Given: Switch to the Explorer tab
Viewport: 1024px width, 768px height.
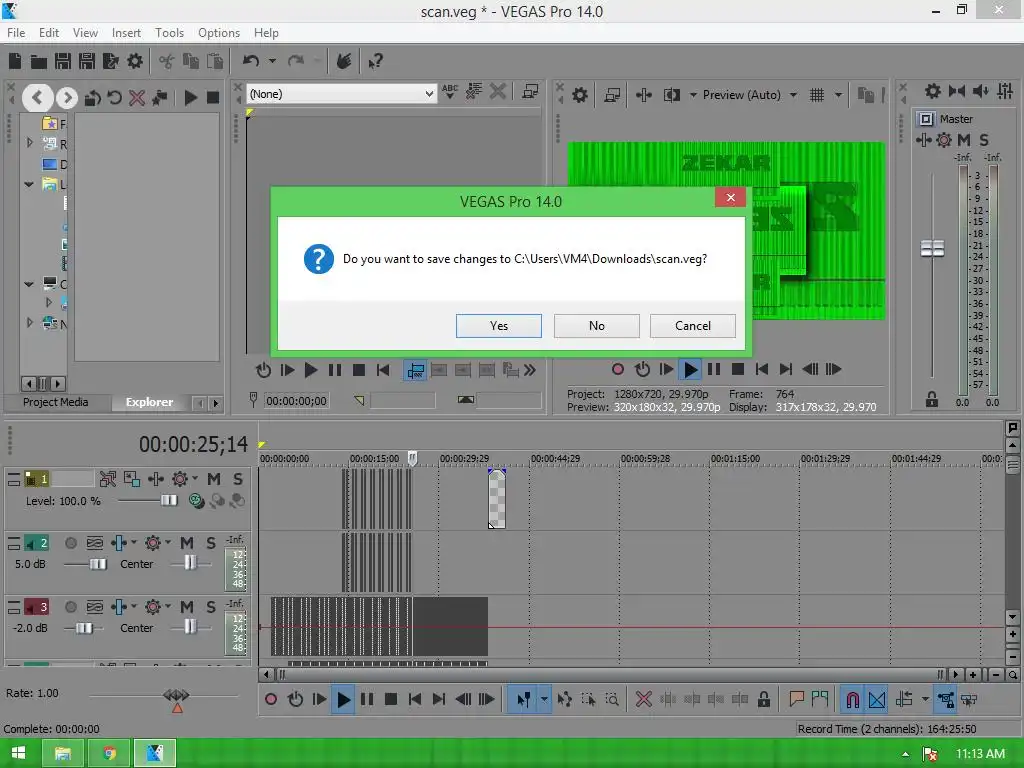Looking at the screenshot, I should [x=150, y=402].
